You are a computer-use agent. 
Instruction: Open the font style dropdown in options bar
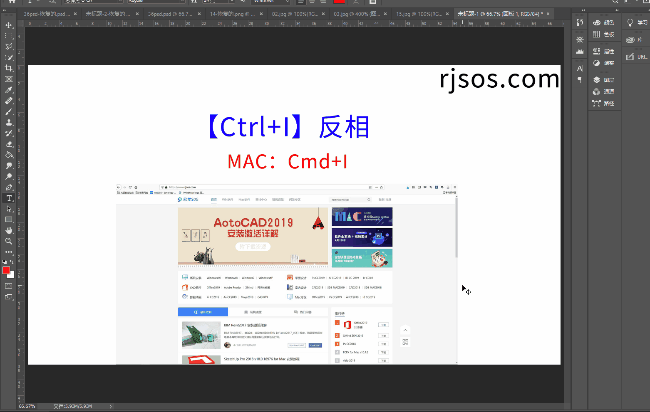click(x=155, y=2)
